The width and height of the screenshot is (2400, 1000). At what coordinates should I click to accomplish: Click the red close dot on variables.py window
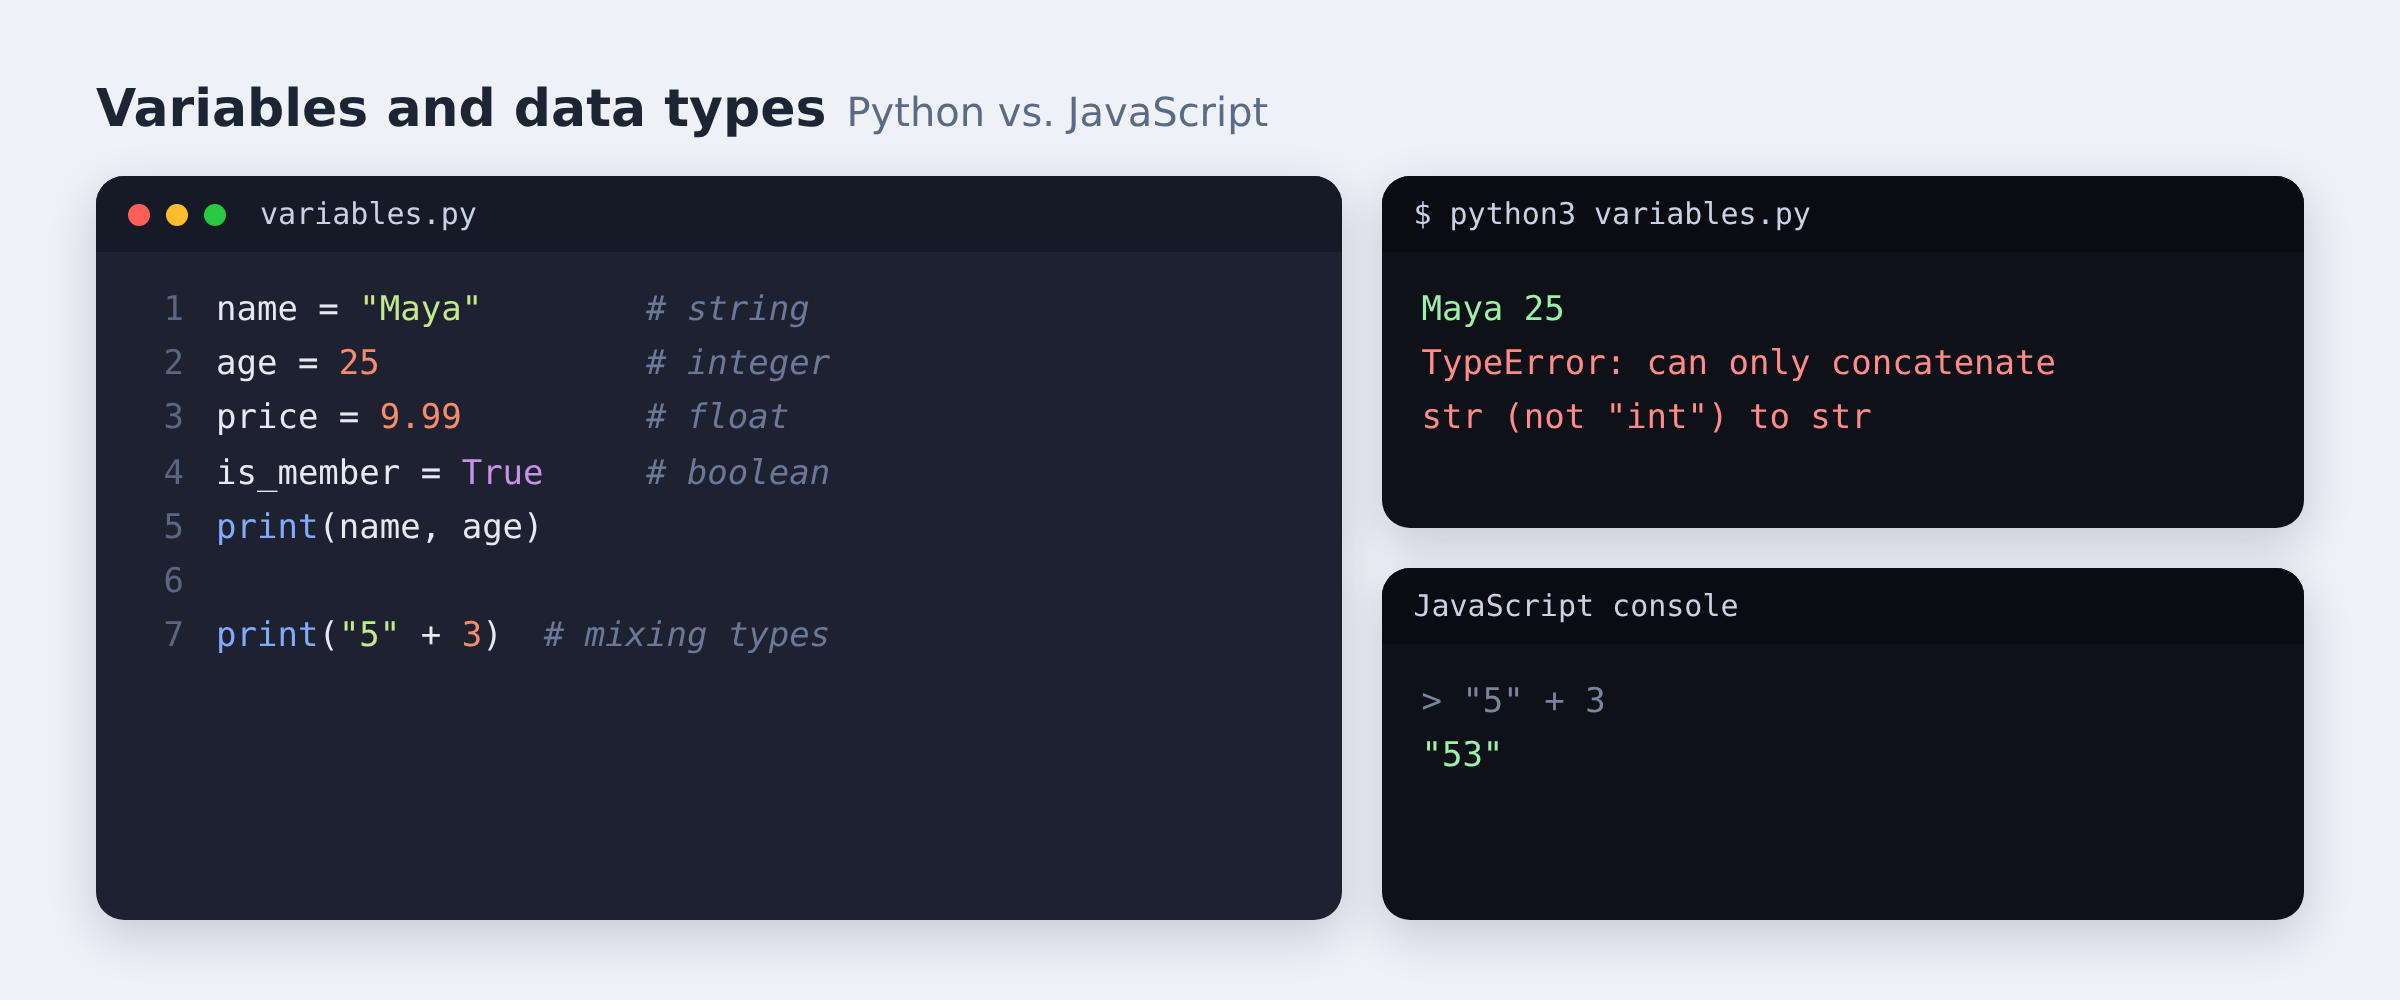[139, 215]
